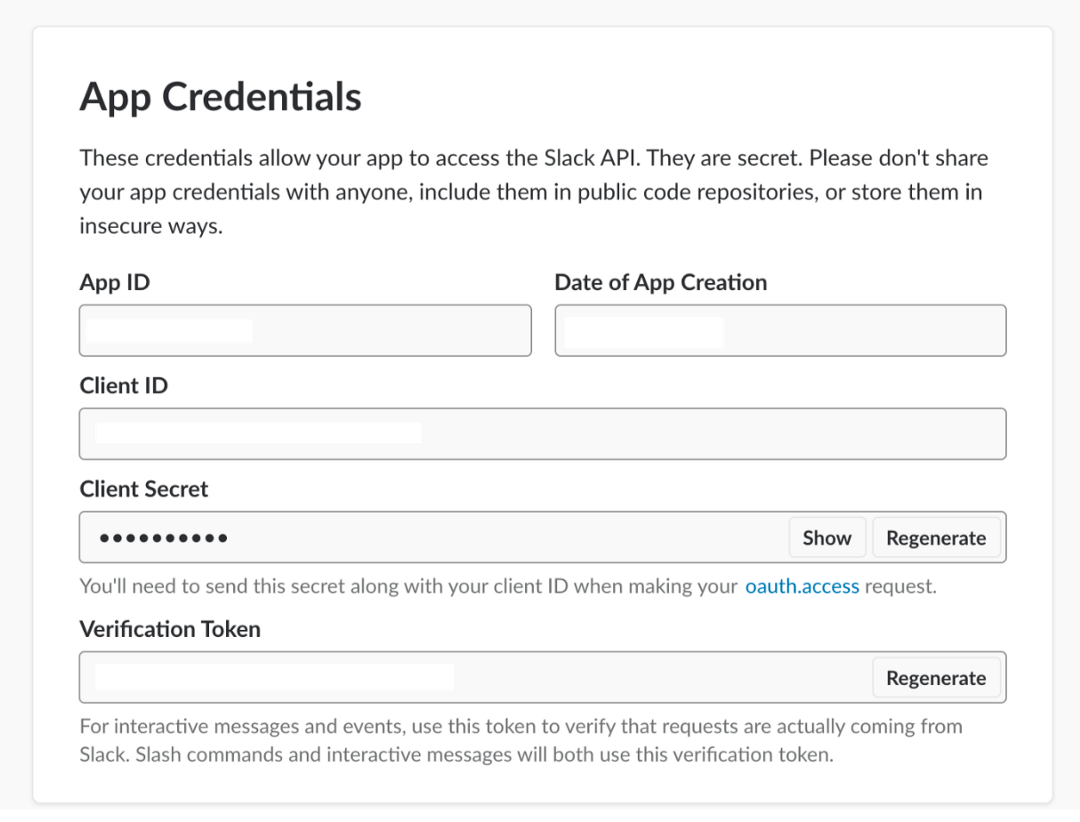1080x822 pixels.
Task: Click the helper text below Client Secret
Action: (x=410, y=586)
